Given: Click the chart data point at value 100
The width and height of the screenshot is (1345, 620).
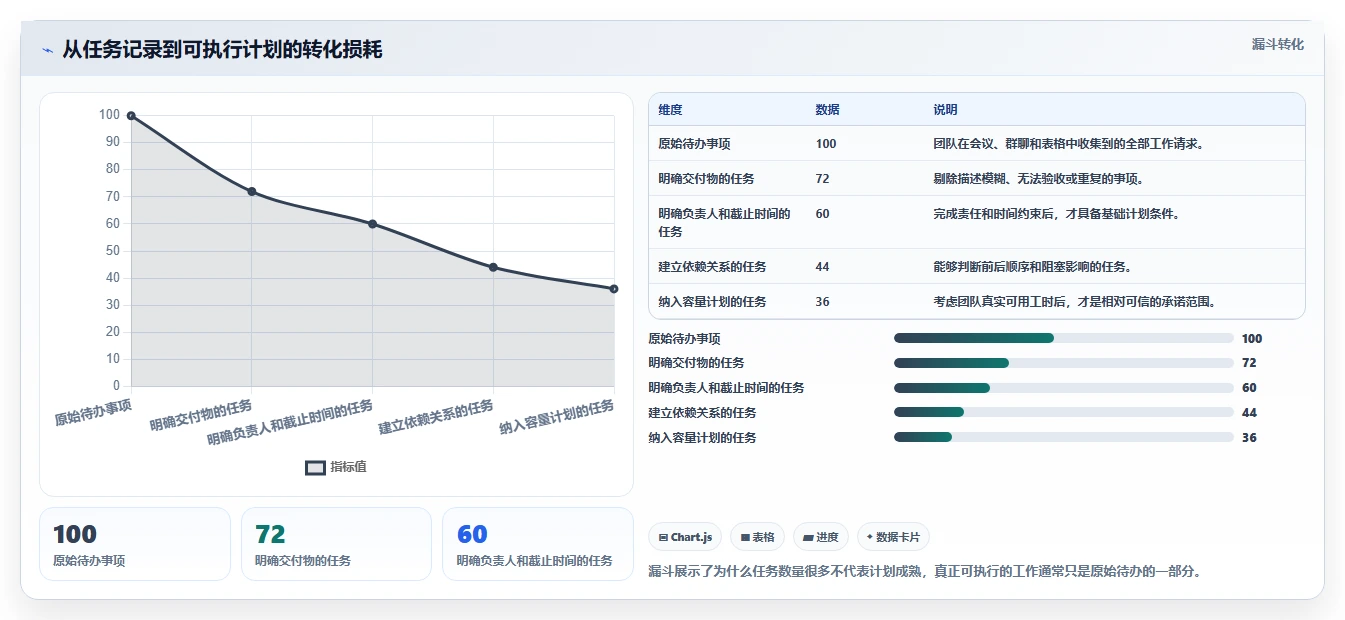Looking at the screenshot, I should coord(131,116).
